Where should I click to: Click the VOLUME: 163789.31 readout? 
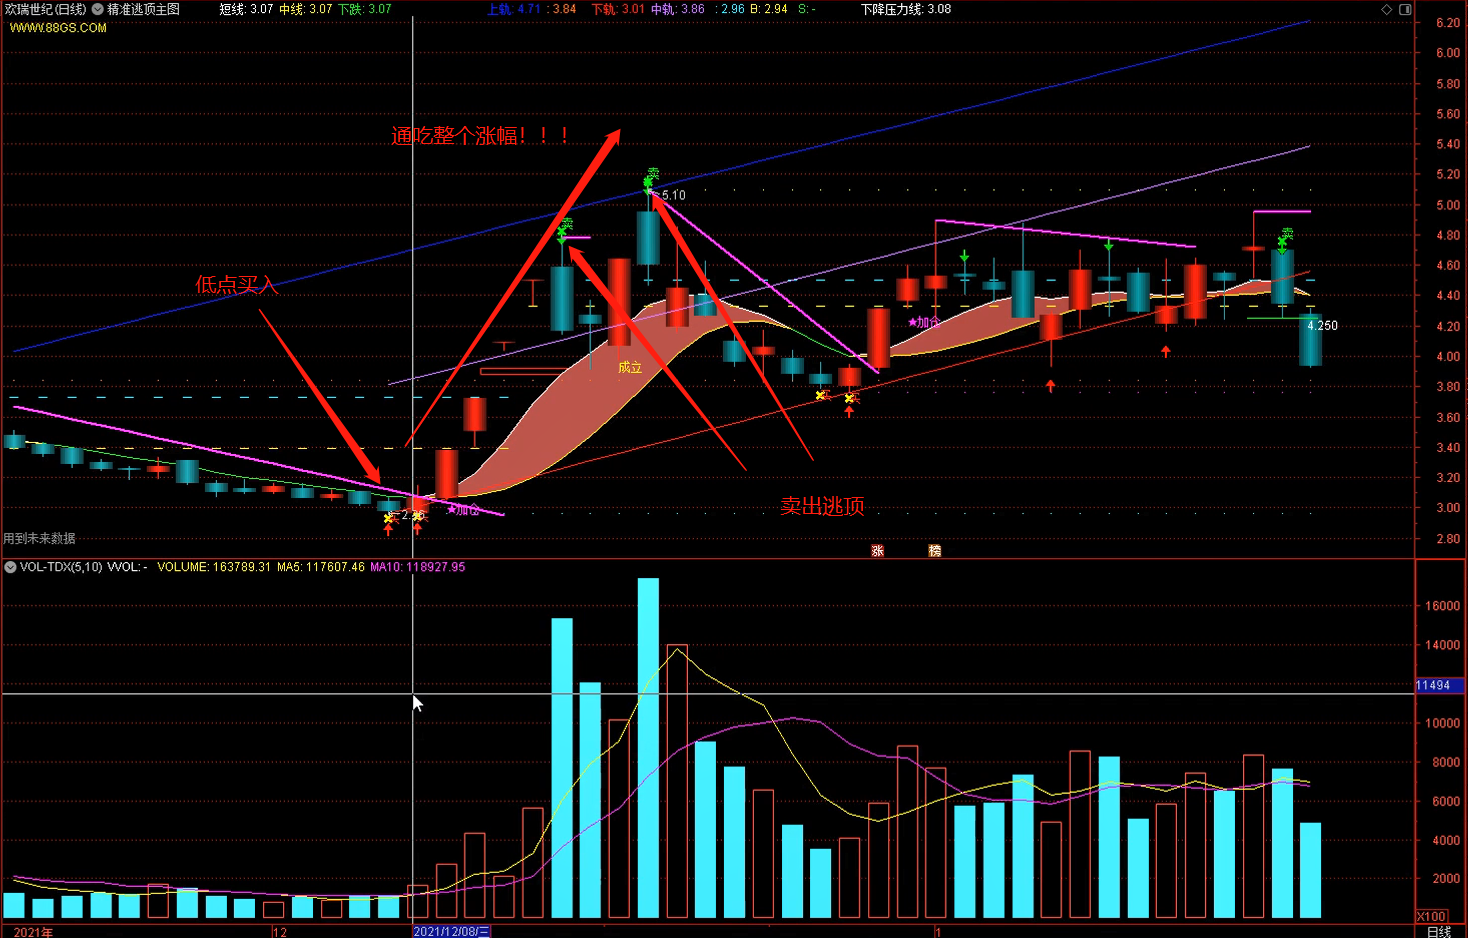coord(214,567)
